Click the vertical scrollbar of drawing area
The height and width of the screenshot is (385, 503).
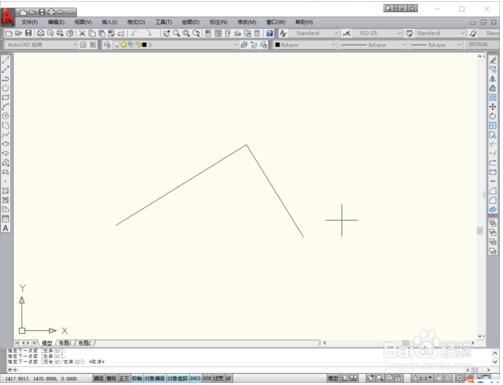(480, 197)
